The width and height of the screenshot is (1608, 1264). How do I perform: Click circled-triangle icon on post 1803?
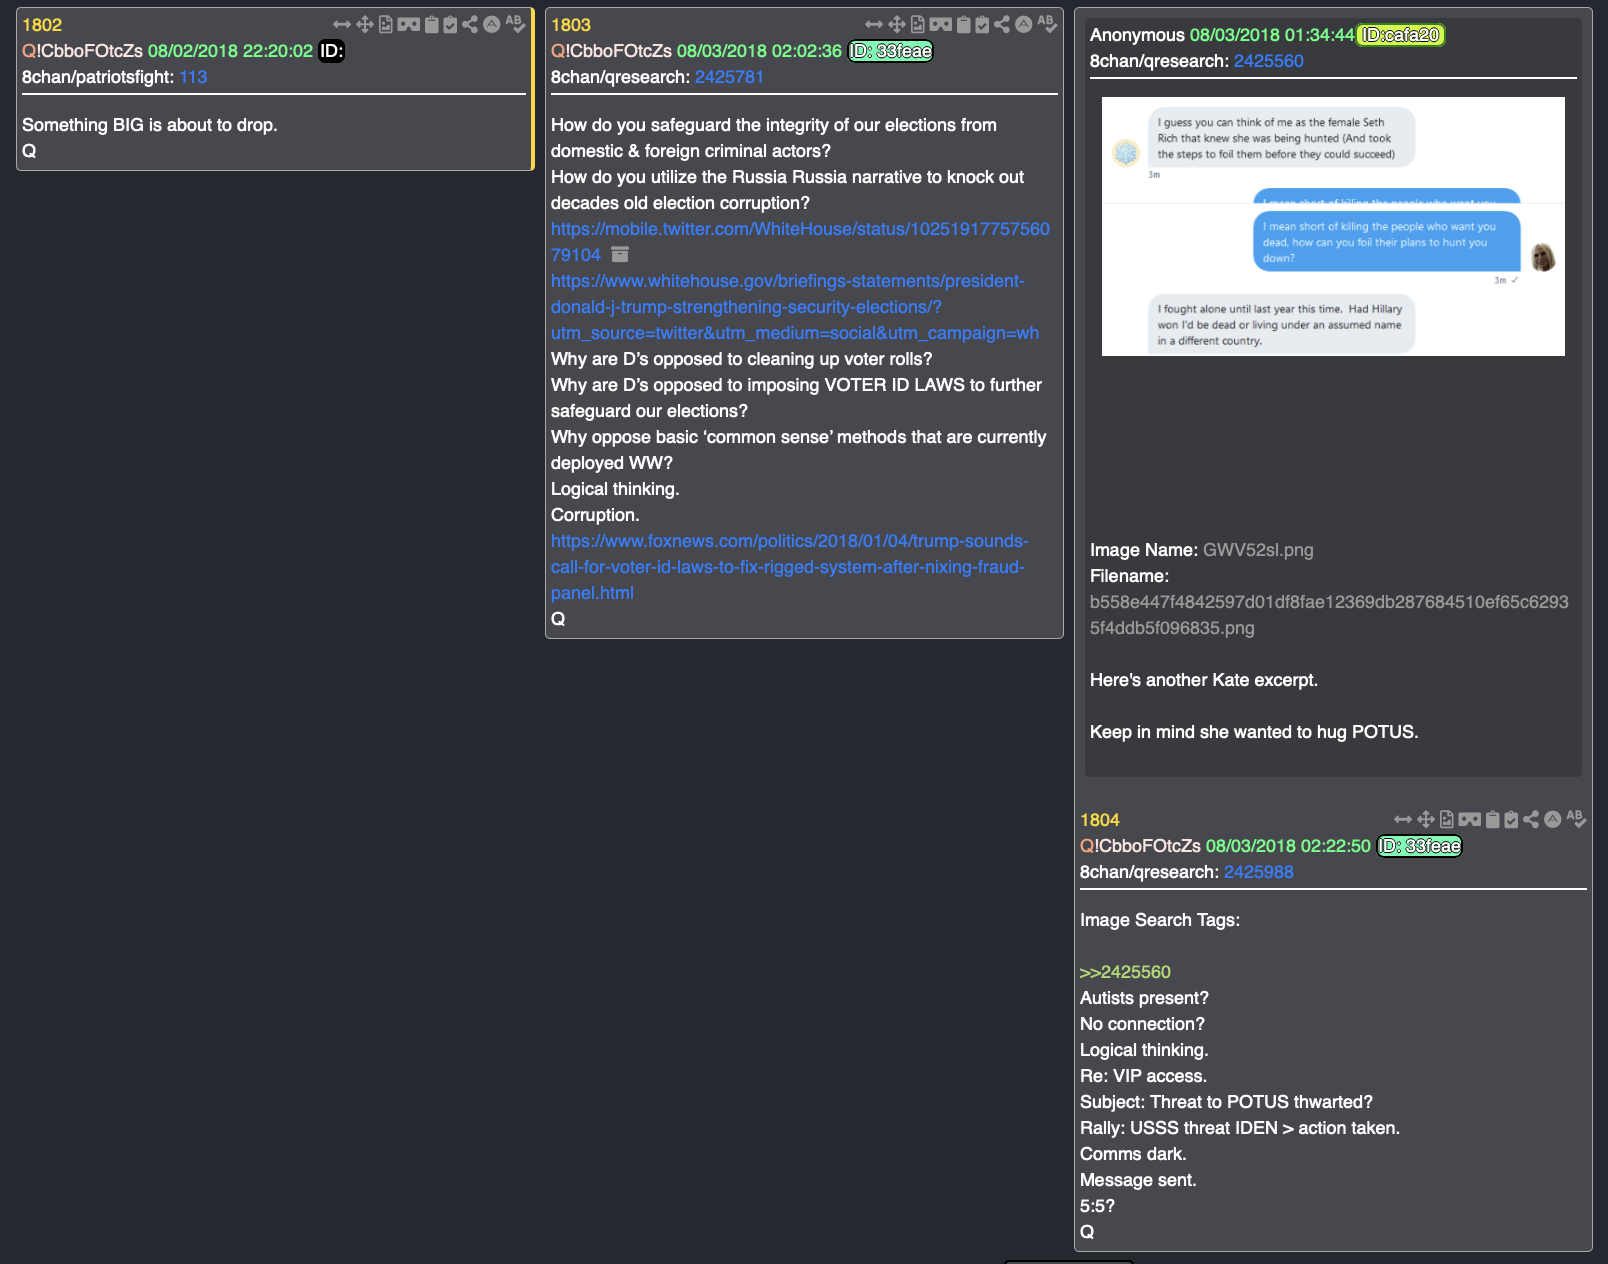pyautogui.click(x=1024, y=24)
